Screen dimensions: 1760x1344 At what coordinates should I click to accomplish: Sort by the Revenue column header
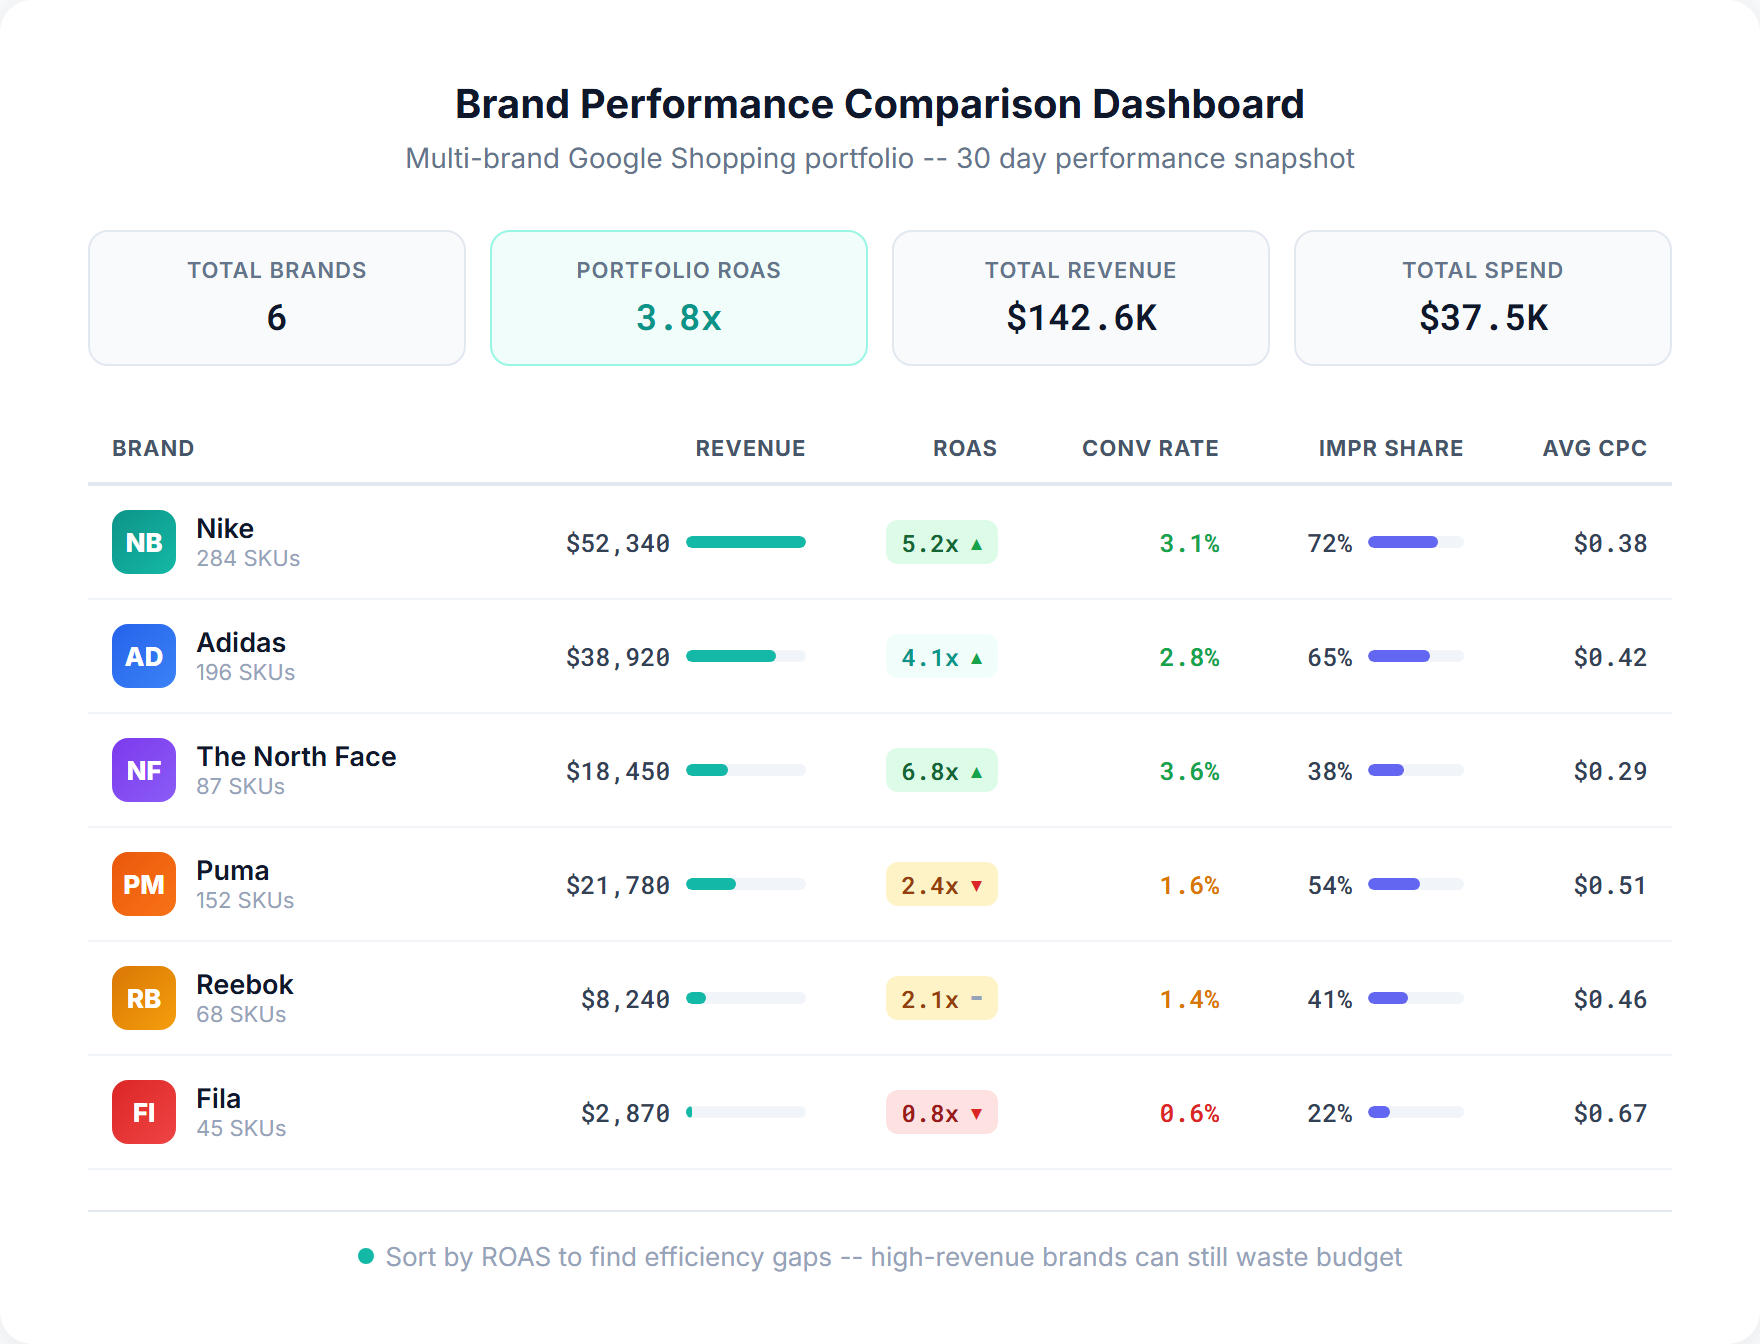(x=750, y=448)
